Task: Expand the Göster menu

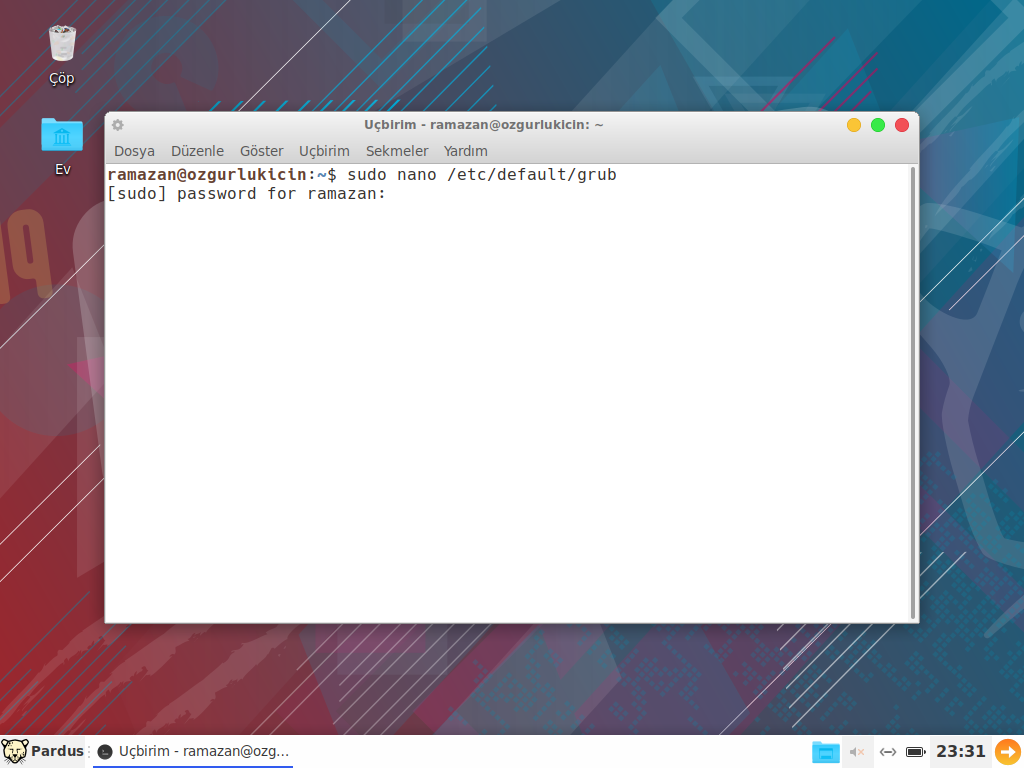Action: click(x=261, y=151)
